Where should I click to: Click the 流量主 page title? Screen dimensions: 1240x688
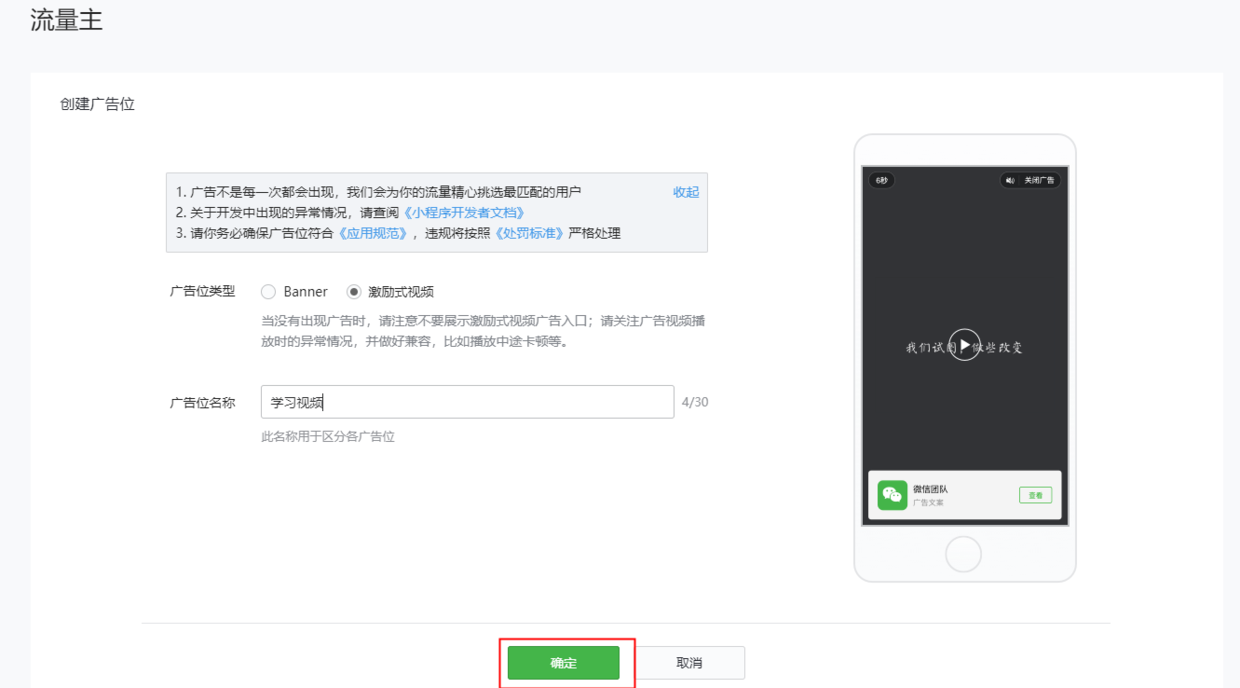pyautogui.click(x=66, y=20)
